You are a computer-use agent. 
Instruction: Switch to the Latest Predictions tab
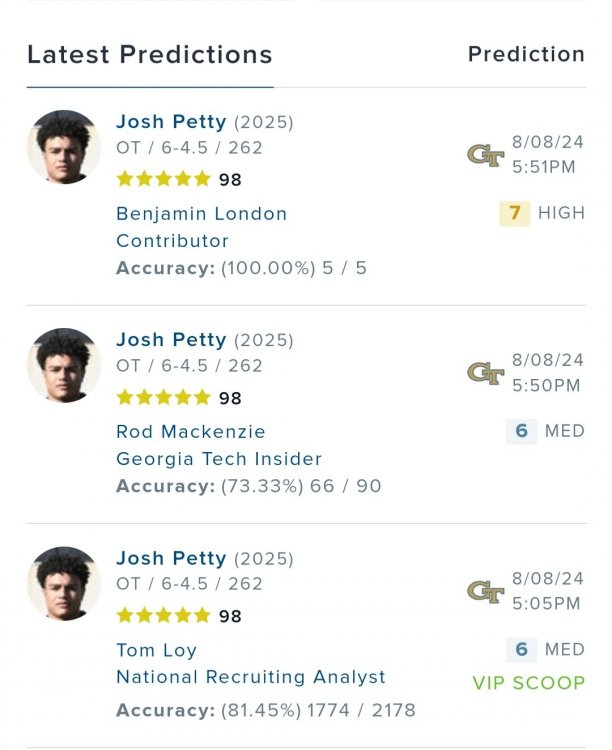pyautogui.click(x=150, y=55)
